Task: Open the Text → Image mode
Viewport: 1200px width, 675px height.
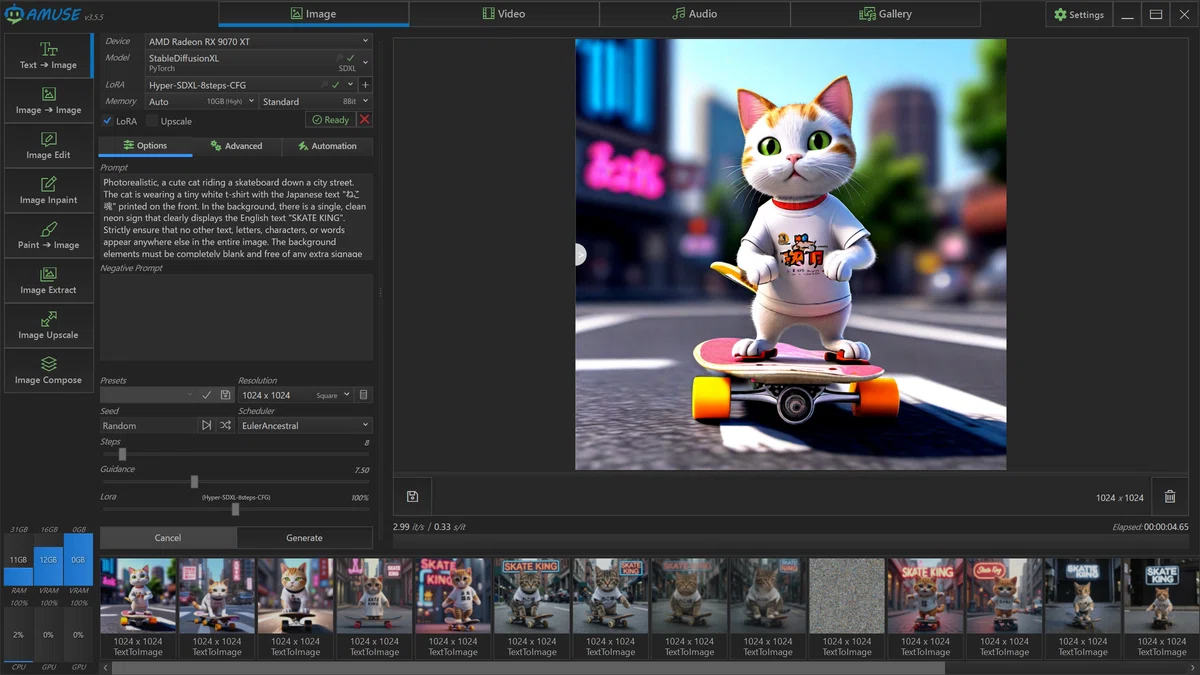Action: 48,55
